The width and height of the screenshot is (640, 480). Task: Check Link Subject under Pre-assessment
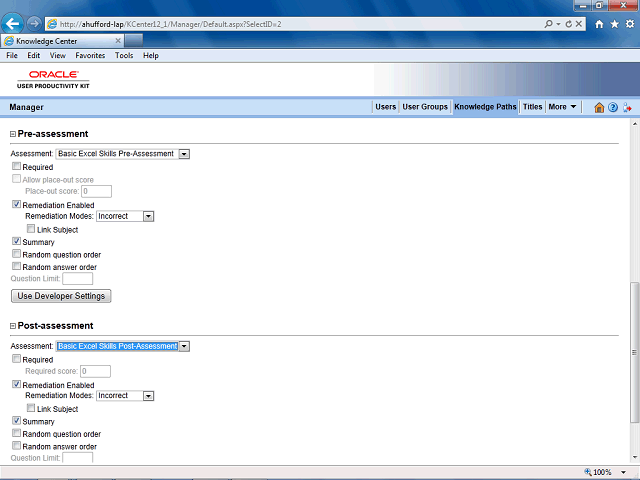point(31,229)
